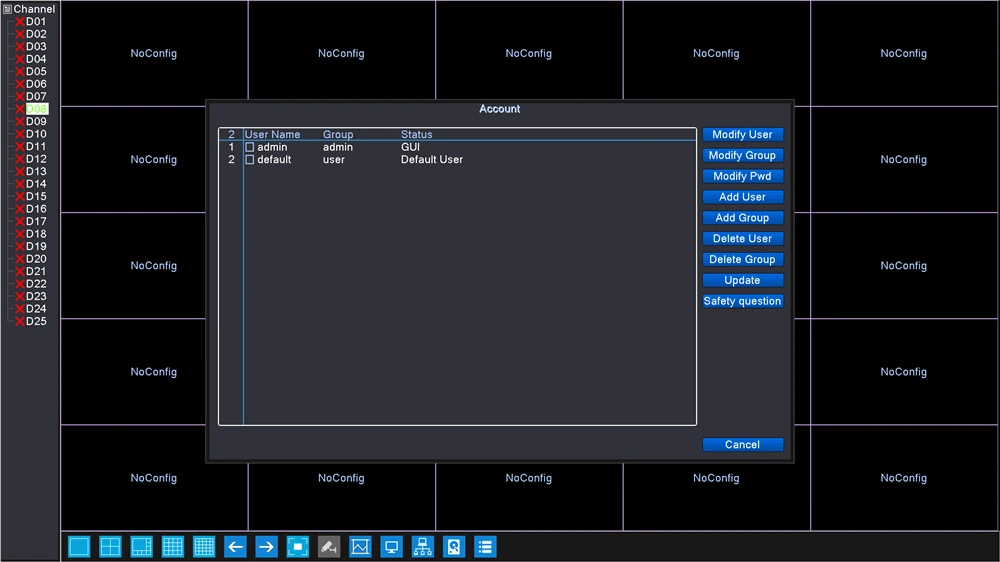
Task: Tick the default user checkbox
Action: coord(249,159)
